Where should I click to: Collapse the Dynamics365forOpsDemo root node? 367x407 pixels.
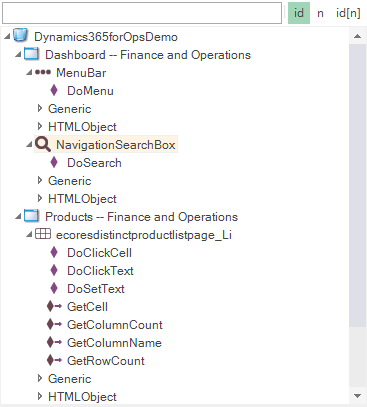pos(7,36)
